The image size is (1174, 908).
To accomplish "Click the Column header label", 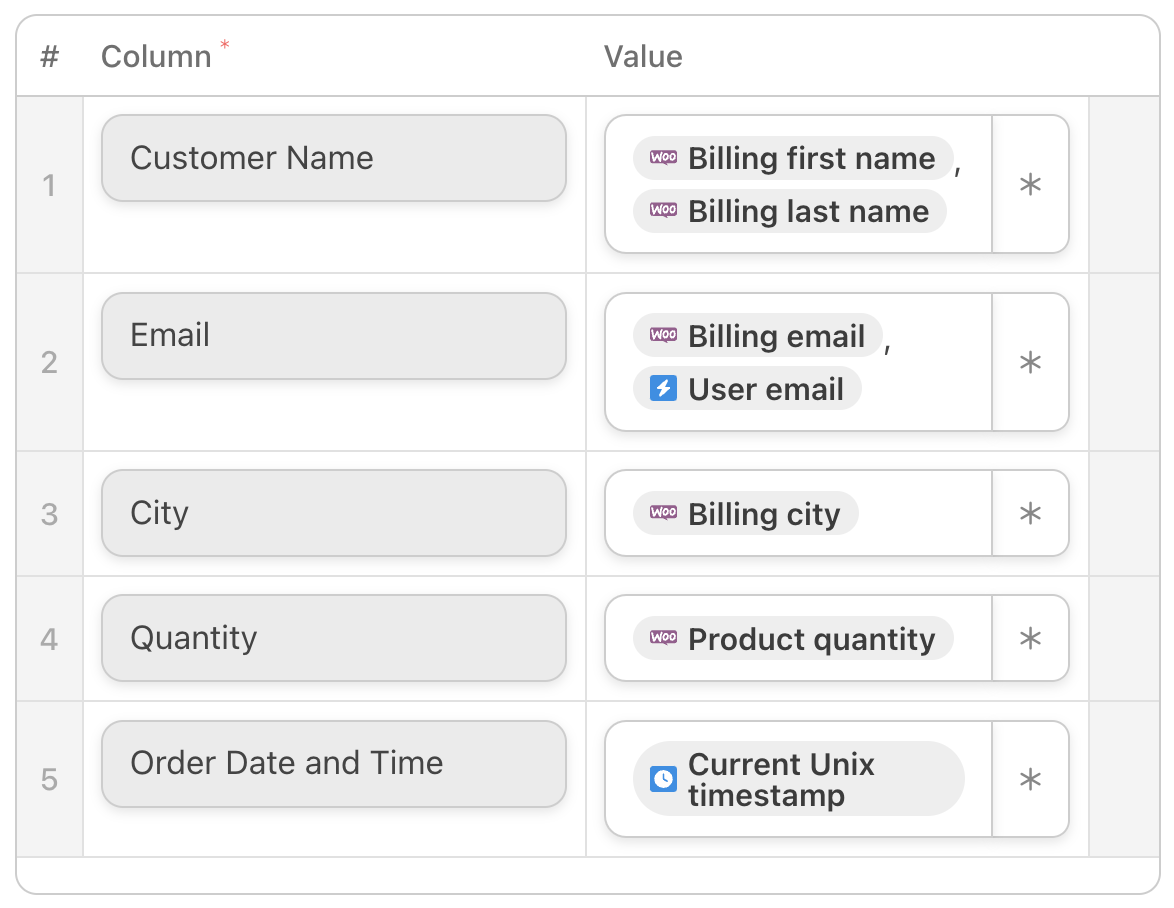I will click(x=156, y=57).
